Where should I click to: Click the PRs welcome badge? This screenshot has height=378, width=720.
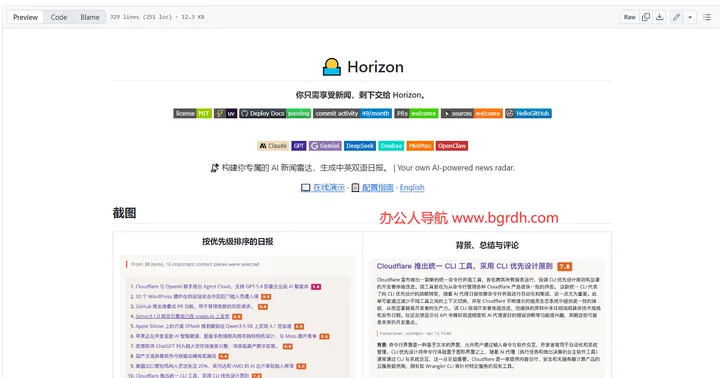click(416, 113)
